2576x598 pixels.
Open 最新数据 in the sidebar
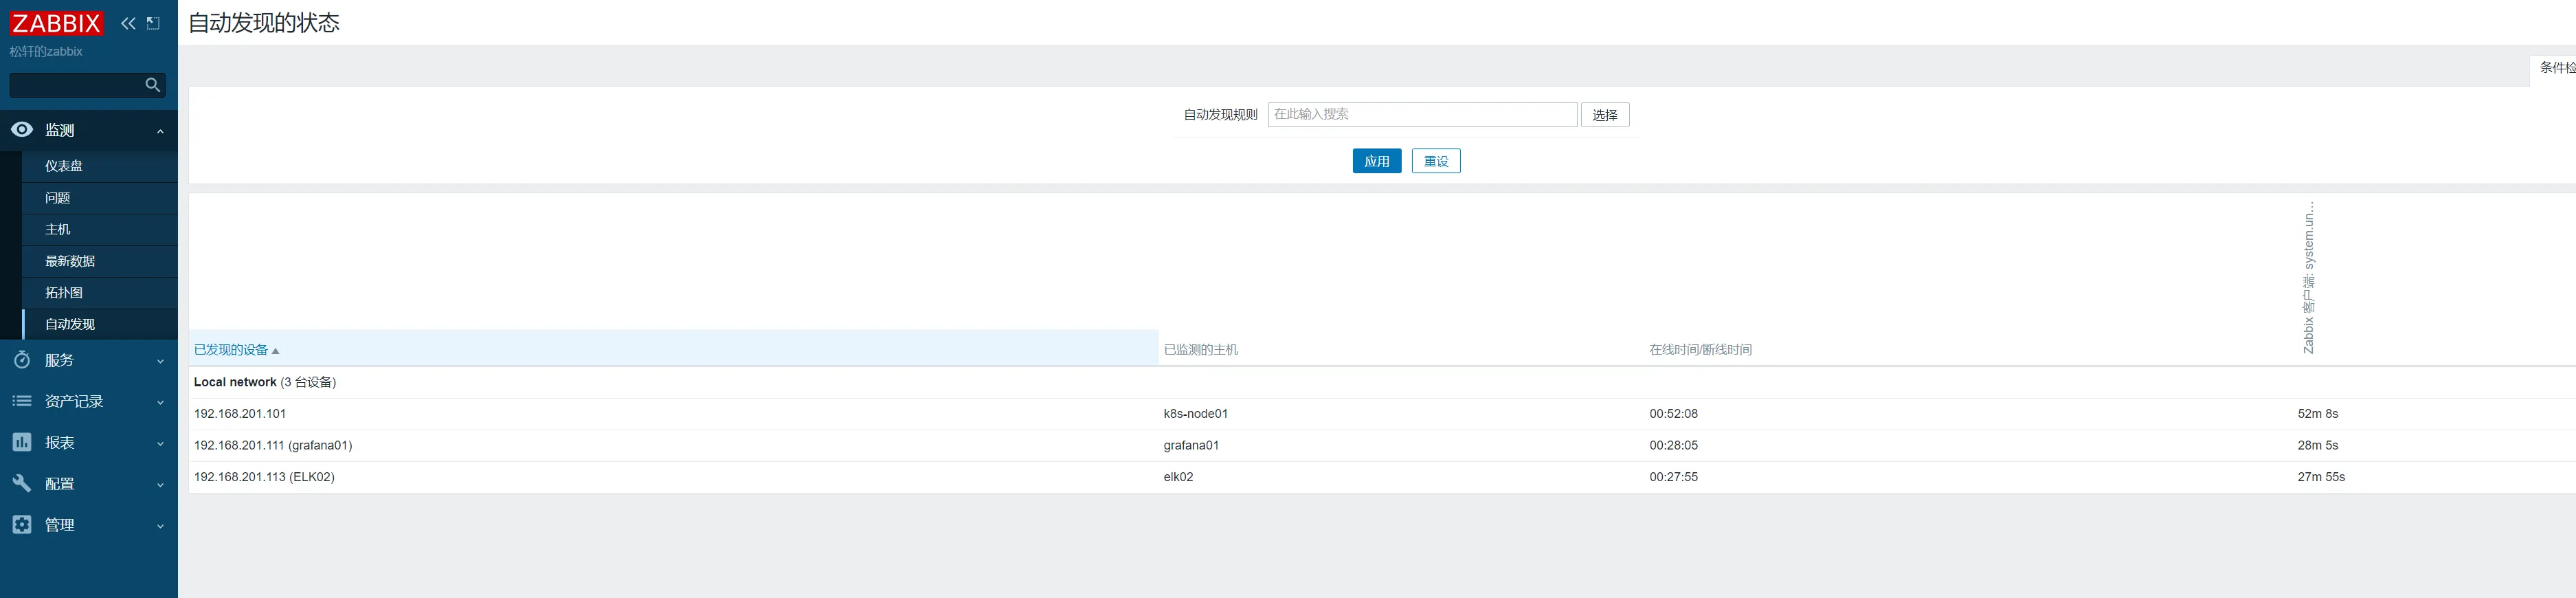coord(70,261)
